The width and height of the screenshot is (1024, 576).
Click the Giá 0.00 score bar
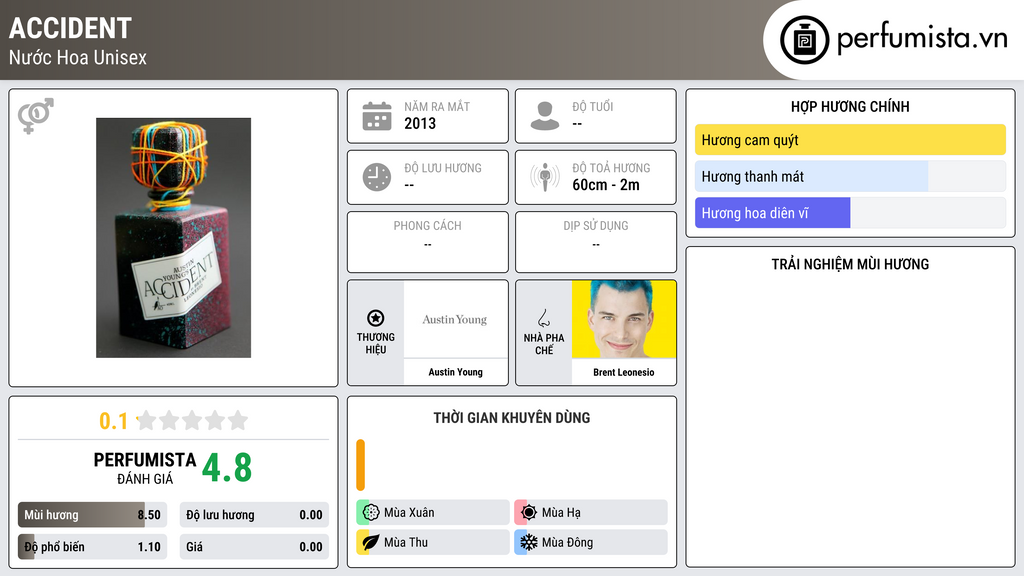(x=254, y=547)
